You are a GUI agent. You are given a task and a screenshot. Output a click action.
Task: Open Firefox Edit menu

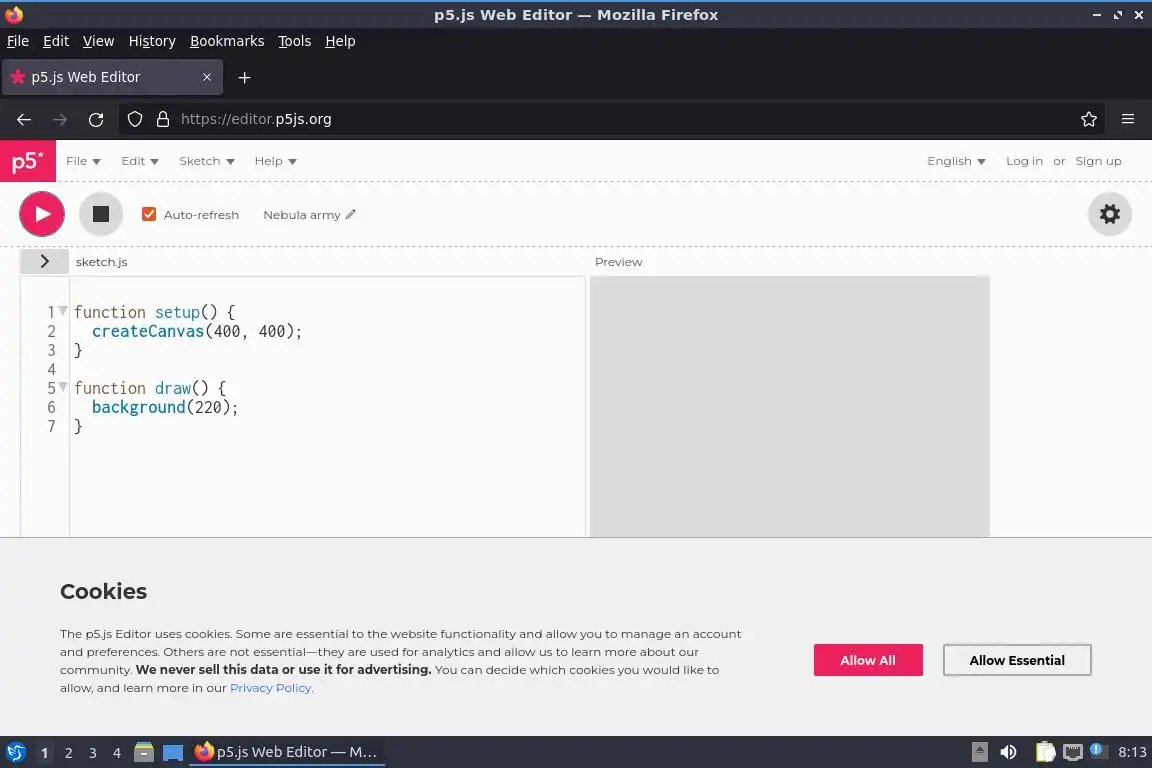coord(56,41)
